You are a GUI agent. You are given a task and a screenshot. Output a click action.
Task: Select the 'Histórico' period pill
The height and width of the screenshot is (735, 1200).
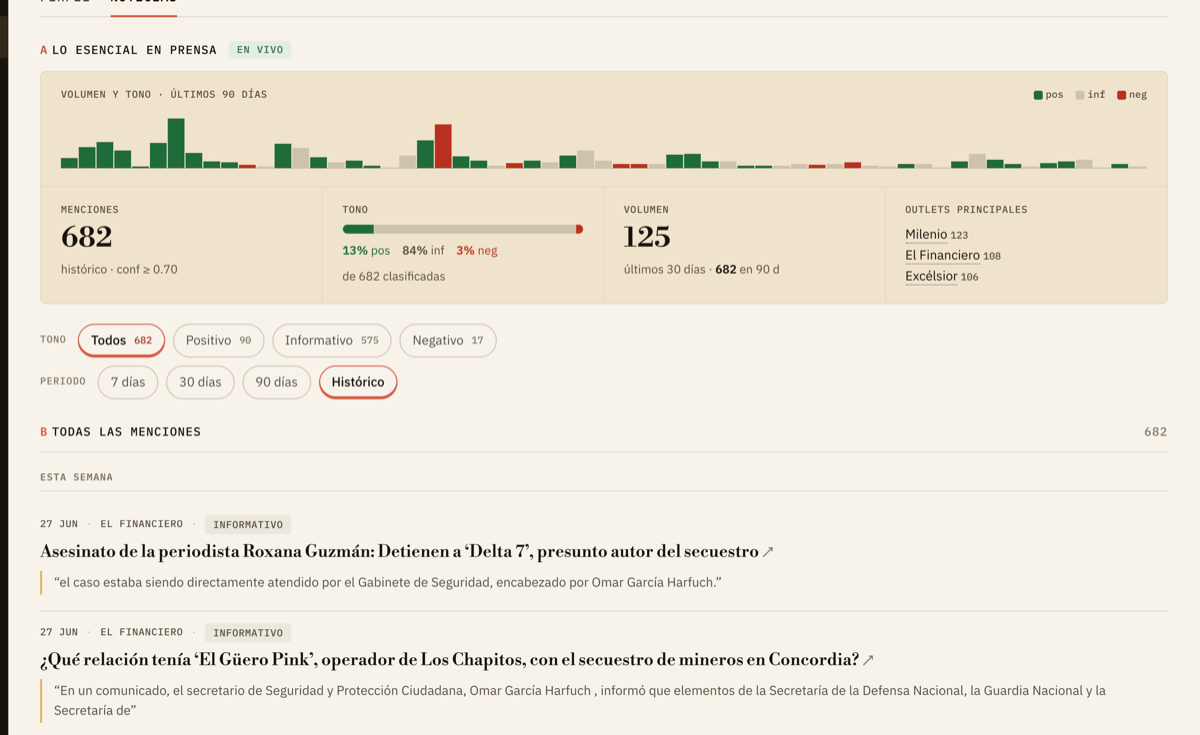[x=358, y=382]
